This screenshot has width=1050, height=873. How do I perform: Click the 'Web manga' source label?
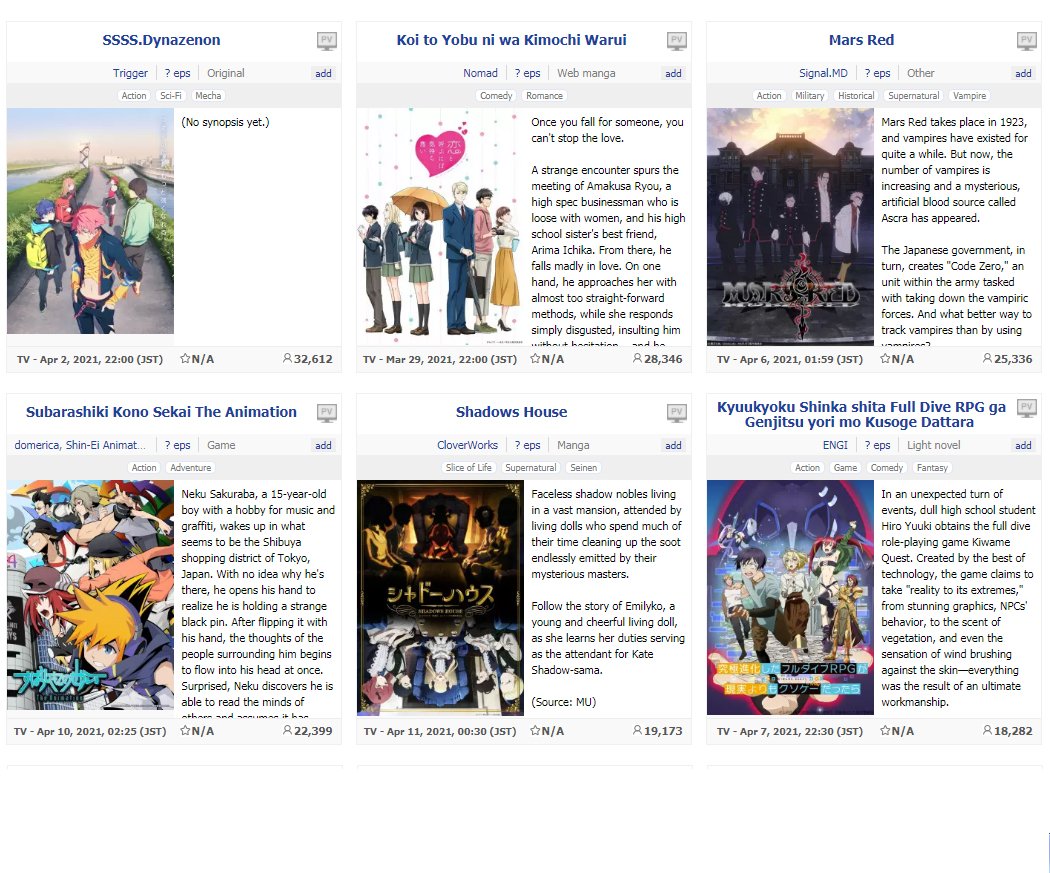pyautogui.click(x=586, y=74)
